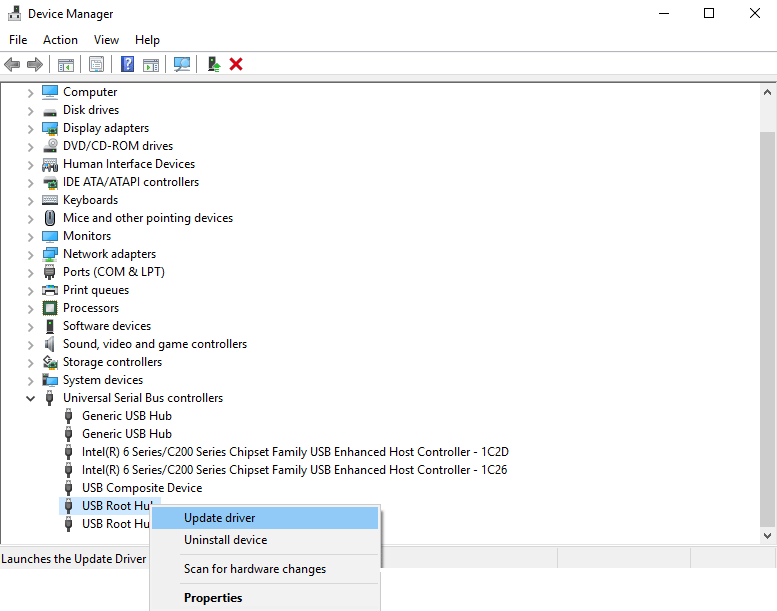This screenshot has height=611, width=777.
Task: Click the Back arrow toolbar icon
Action: [x=12, y=64]
